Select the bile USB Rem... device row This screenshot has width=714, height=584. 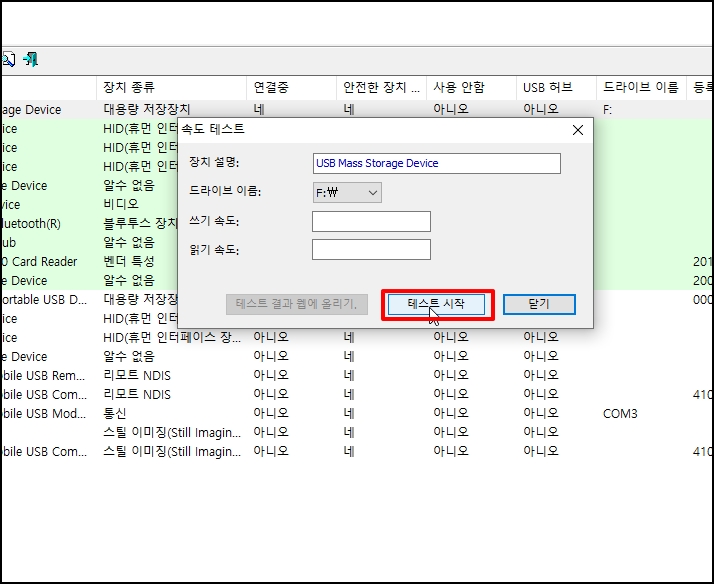pos(44,376)
